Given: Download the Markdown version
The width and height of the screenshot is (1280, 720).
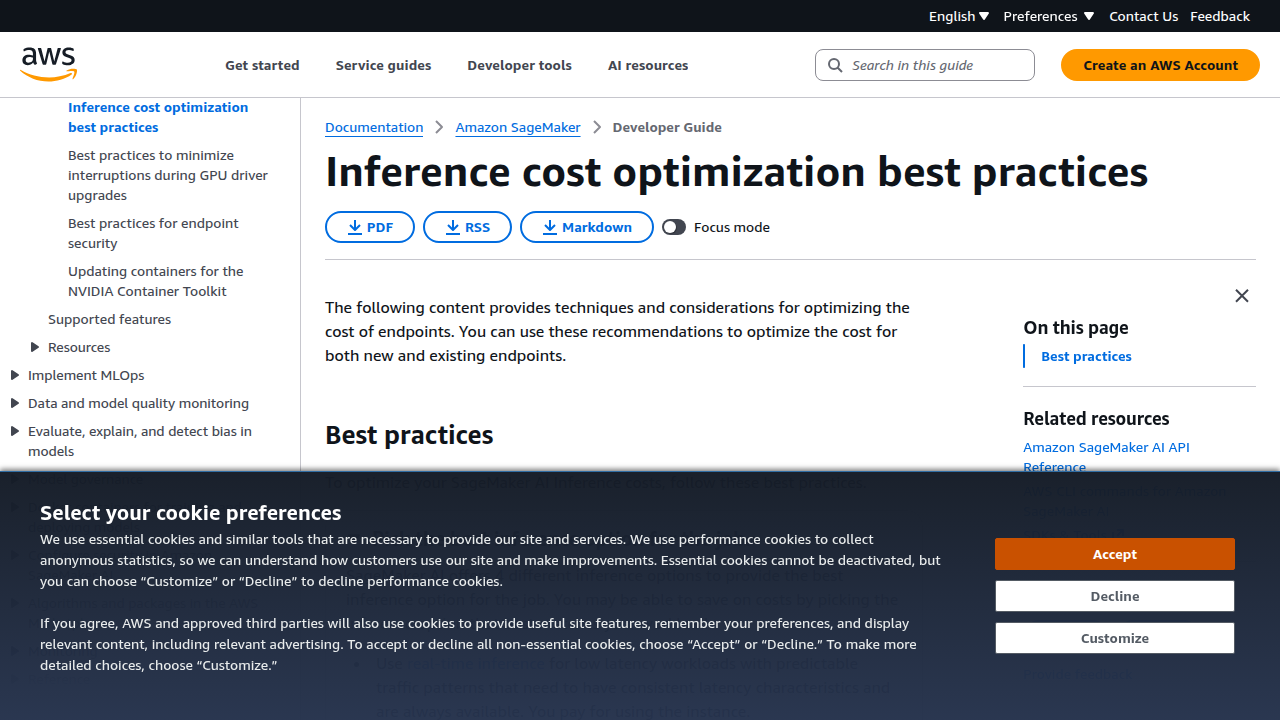Looking at the screenshot, I should [587, 227].
